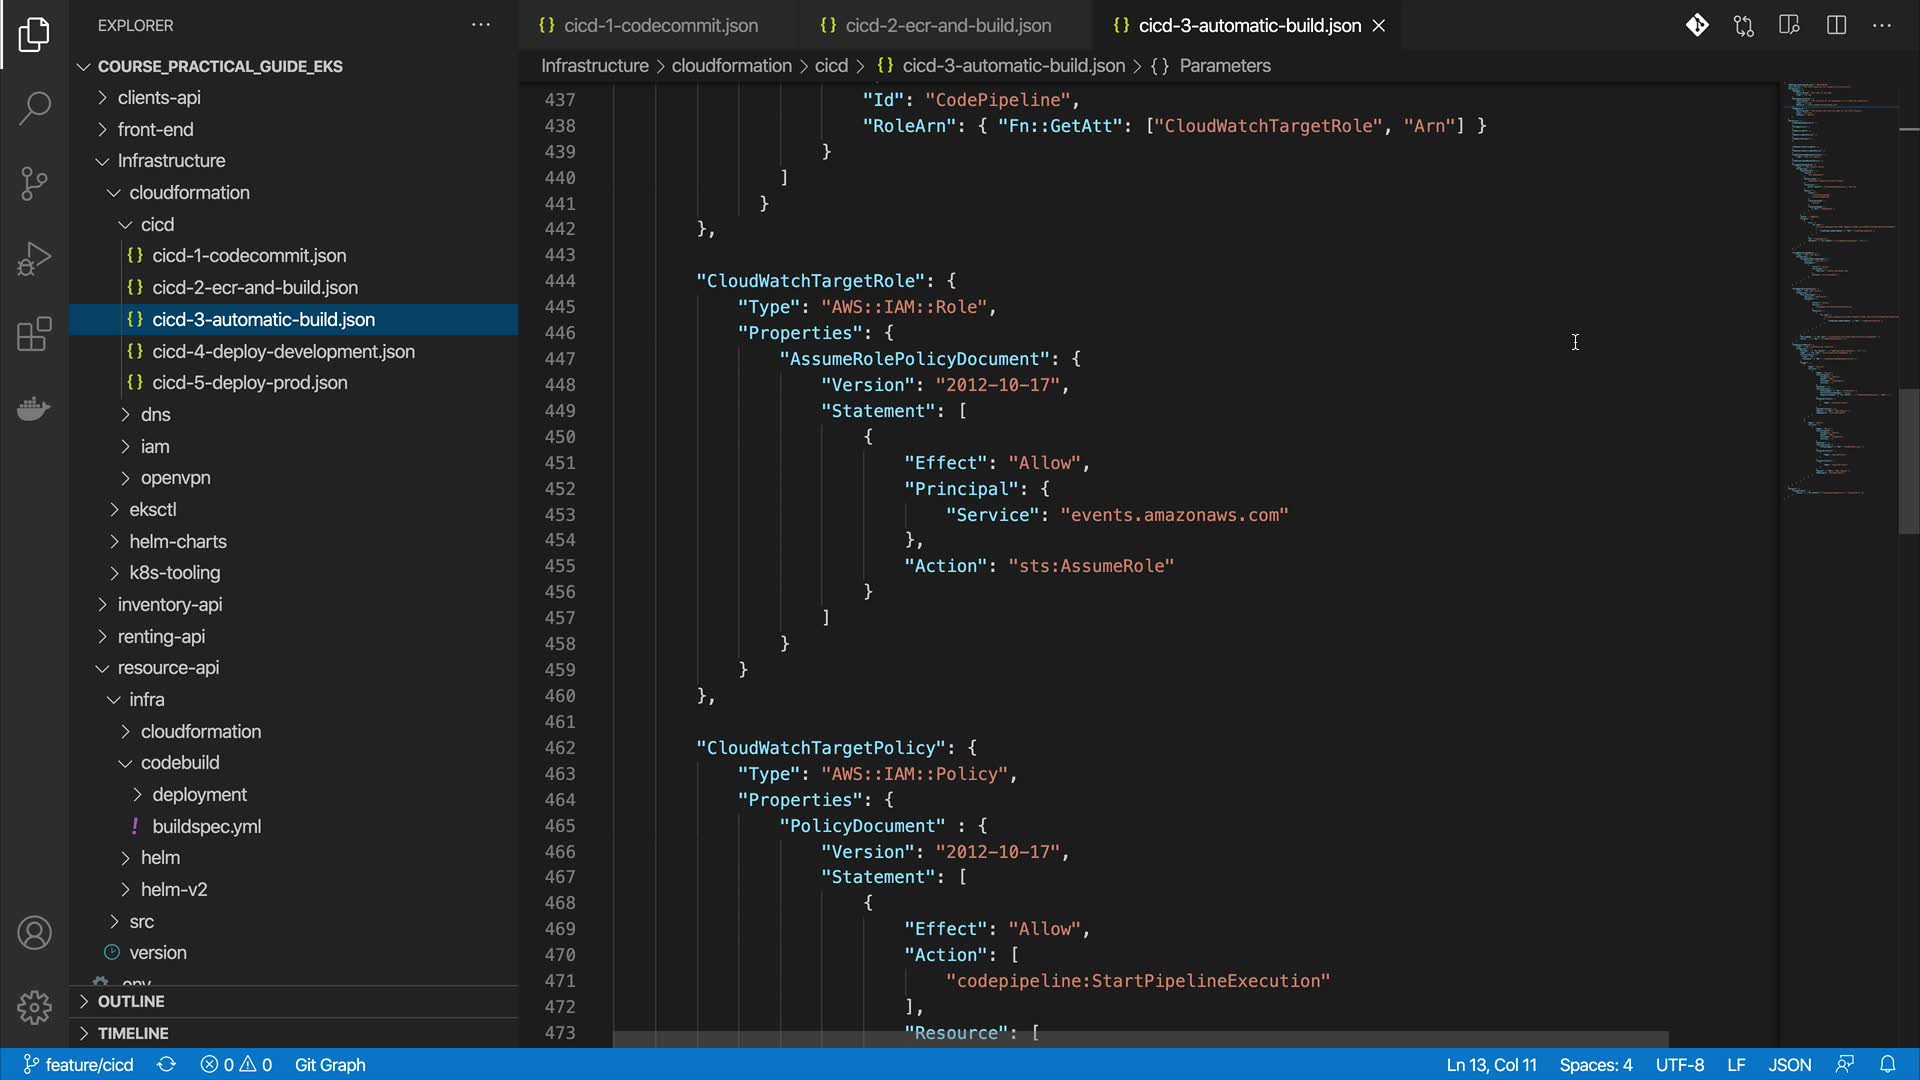The height and width of the screenshot is (1080, 1920).
Task: Collapse the cicd folder
Action: pos(157,224)
